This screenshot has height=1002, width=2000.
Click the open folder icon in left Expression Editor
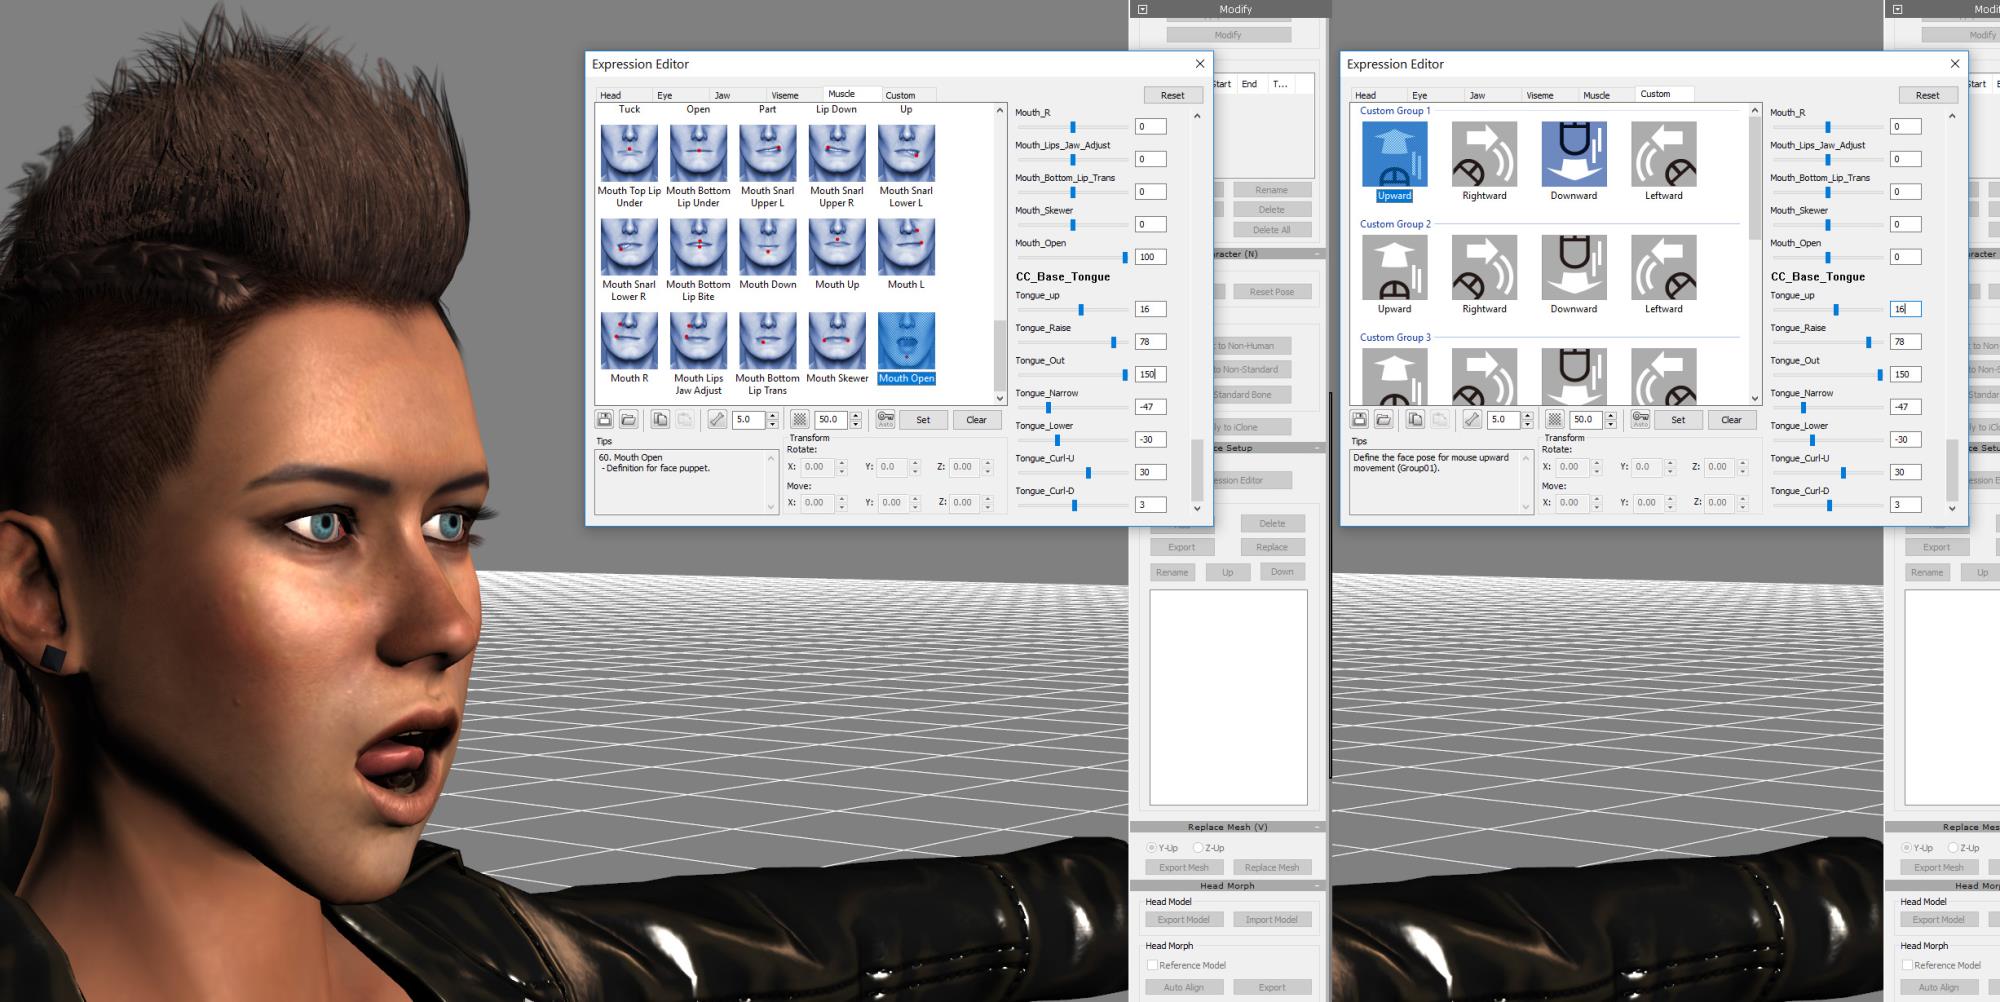tap(628, 420)
